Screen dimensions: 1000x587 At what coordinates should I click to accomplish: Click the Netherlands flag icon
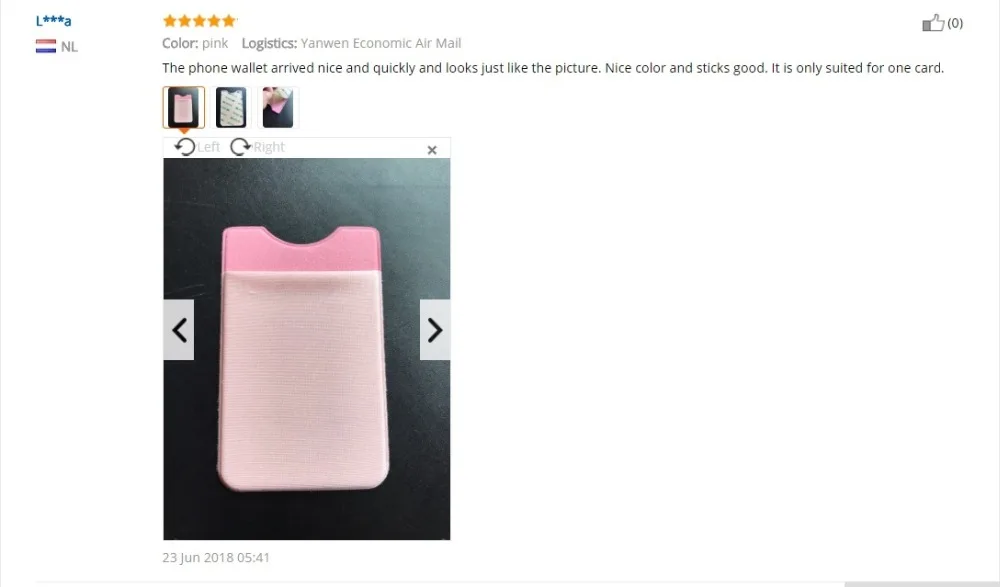click(46, 46)
